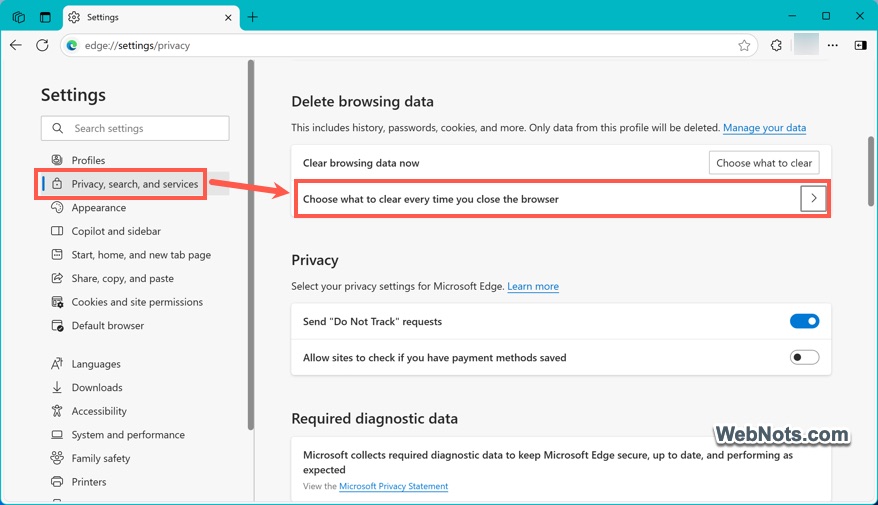Click the main page scrollbar thumb
Screen dimensions: 878x505
tap(871, 171)
